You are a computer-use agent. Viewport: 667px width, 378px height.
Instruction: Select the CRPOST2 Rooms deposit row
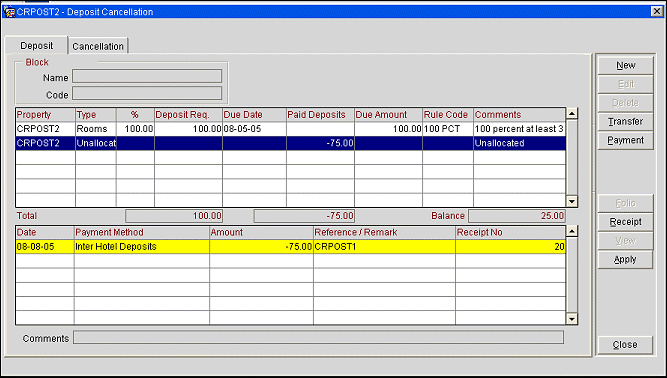click(291, 129)
